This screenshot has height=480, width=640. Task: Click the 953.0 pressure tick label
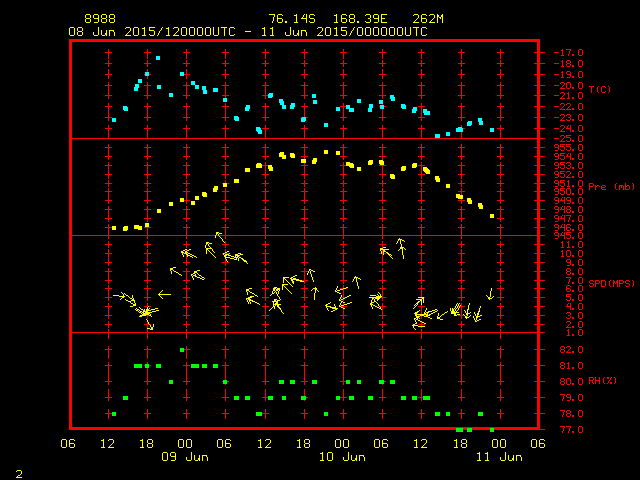[568, 166]
